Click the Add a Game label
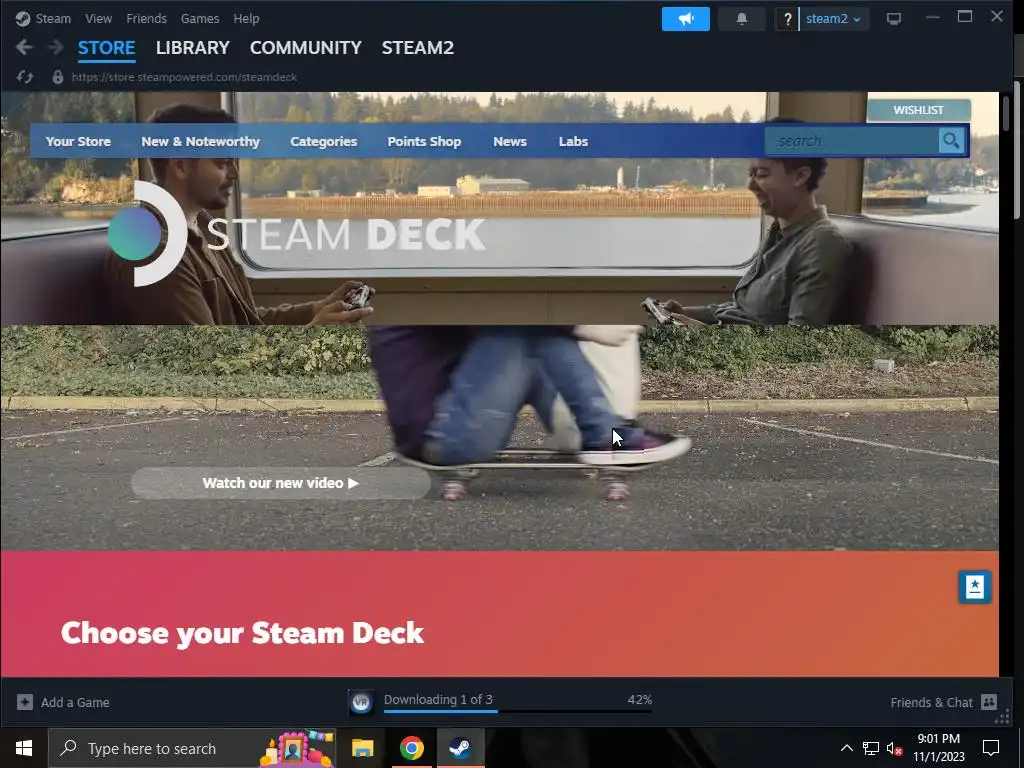1024x768 pixels. click(x=75, y=702)
